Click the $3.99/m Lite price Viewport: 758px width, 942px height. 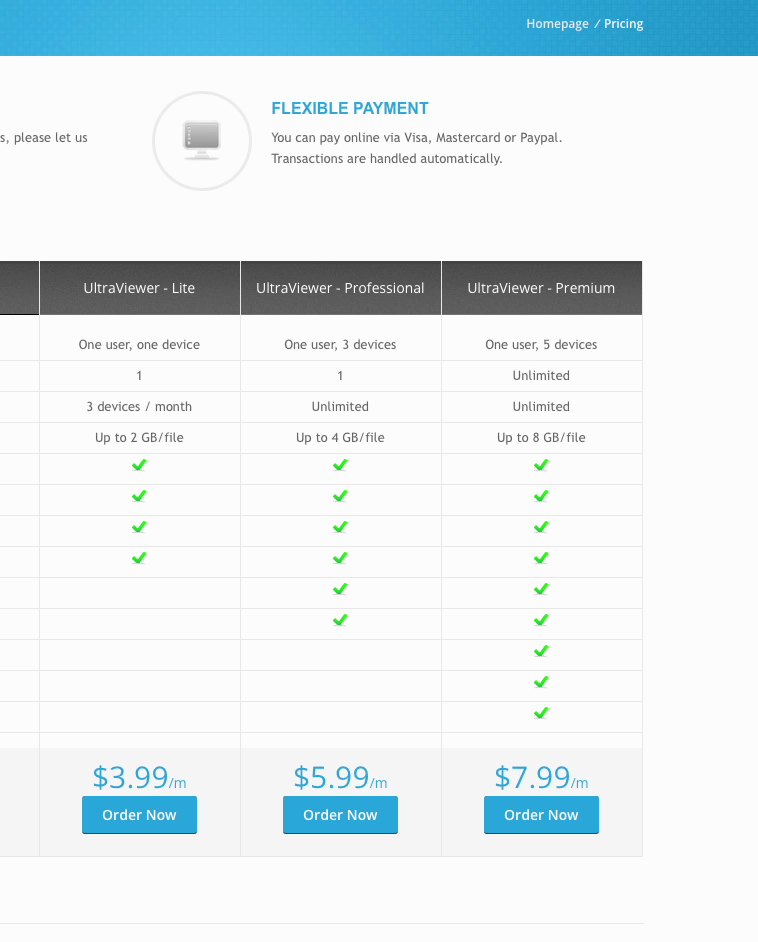[139, 777]
